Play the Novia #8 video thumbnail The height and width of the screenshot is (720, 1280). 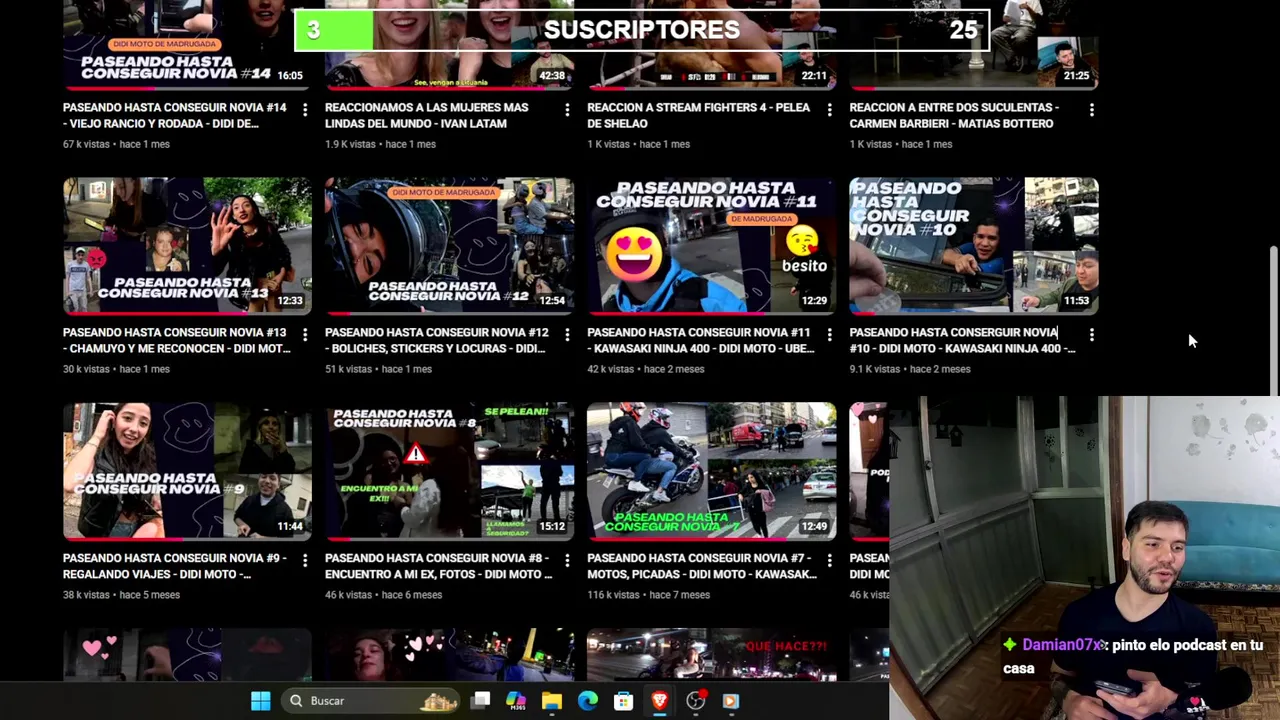click(449, 471)
